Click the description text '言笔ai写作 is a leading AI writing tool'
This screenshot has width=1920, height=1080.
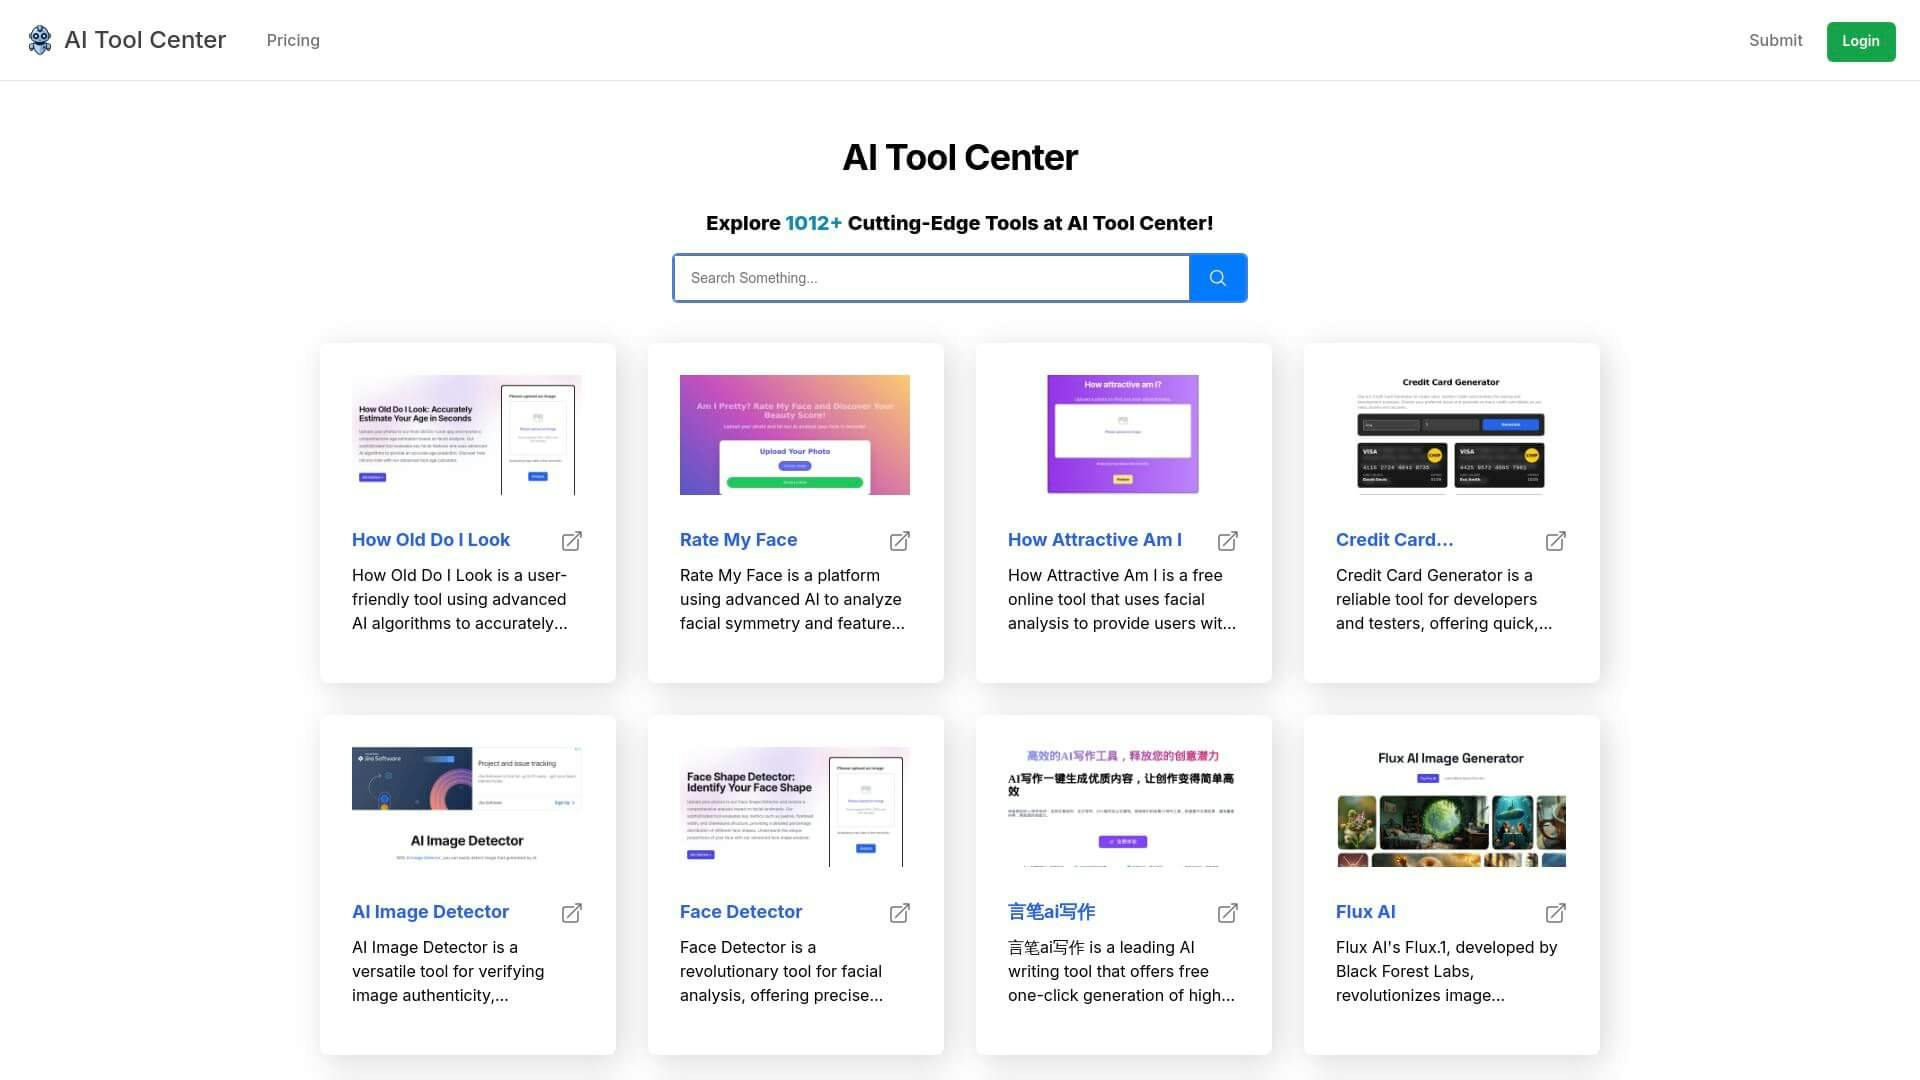pos(1121,971)
